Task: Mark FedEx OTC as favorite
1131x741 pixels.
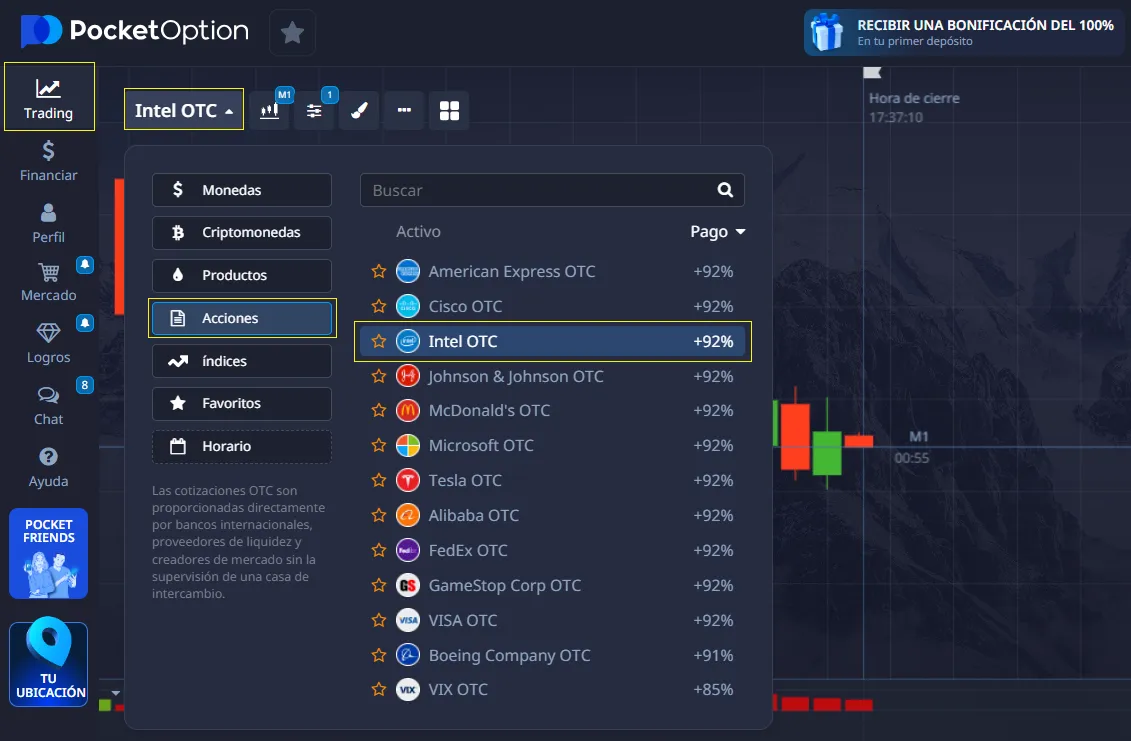Action: click(379, 550)
